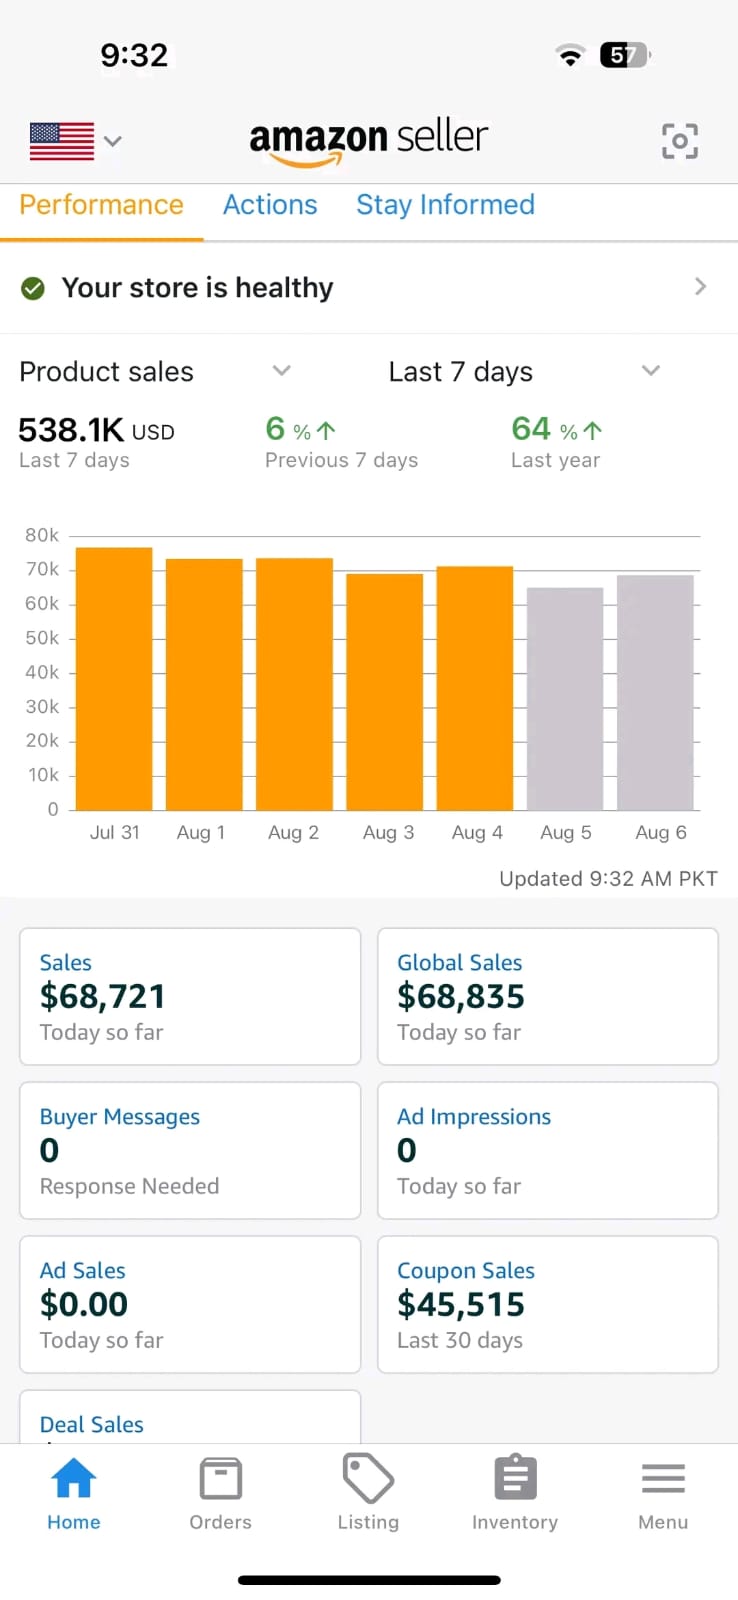This screenshot has height=1600, width=738.
Task: Open the Home tab icon
Action: click(74, 1479)
